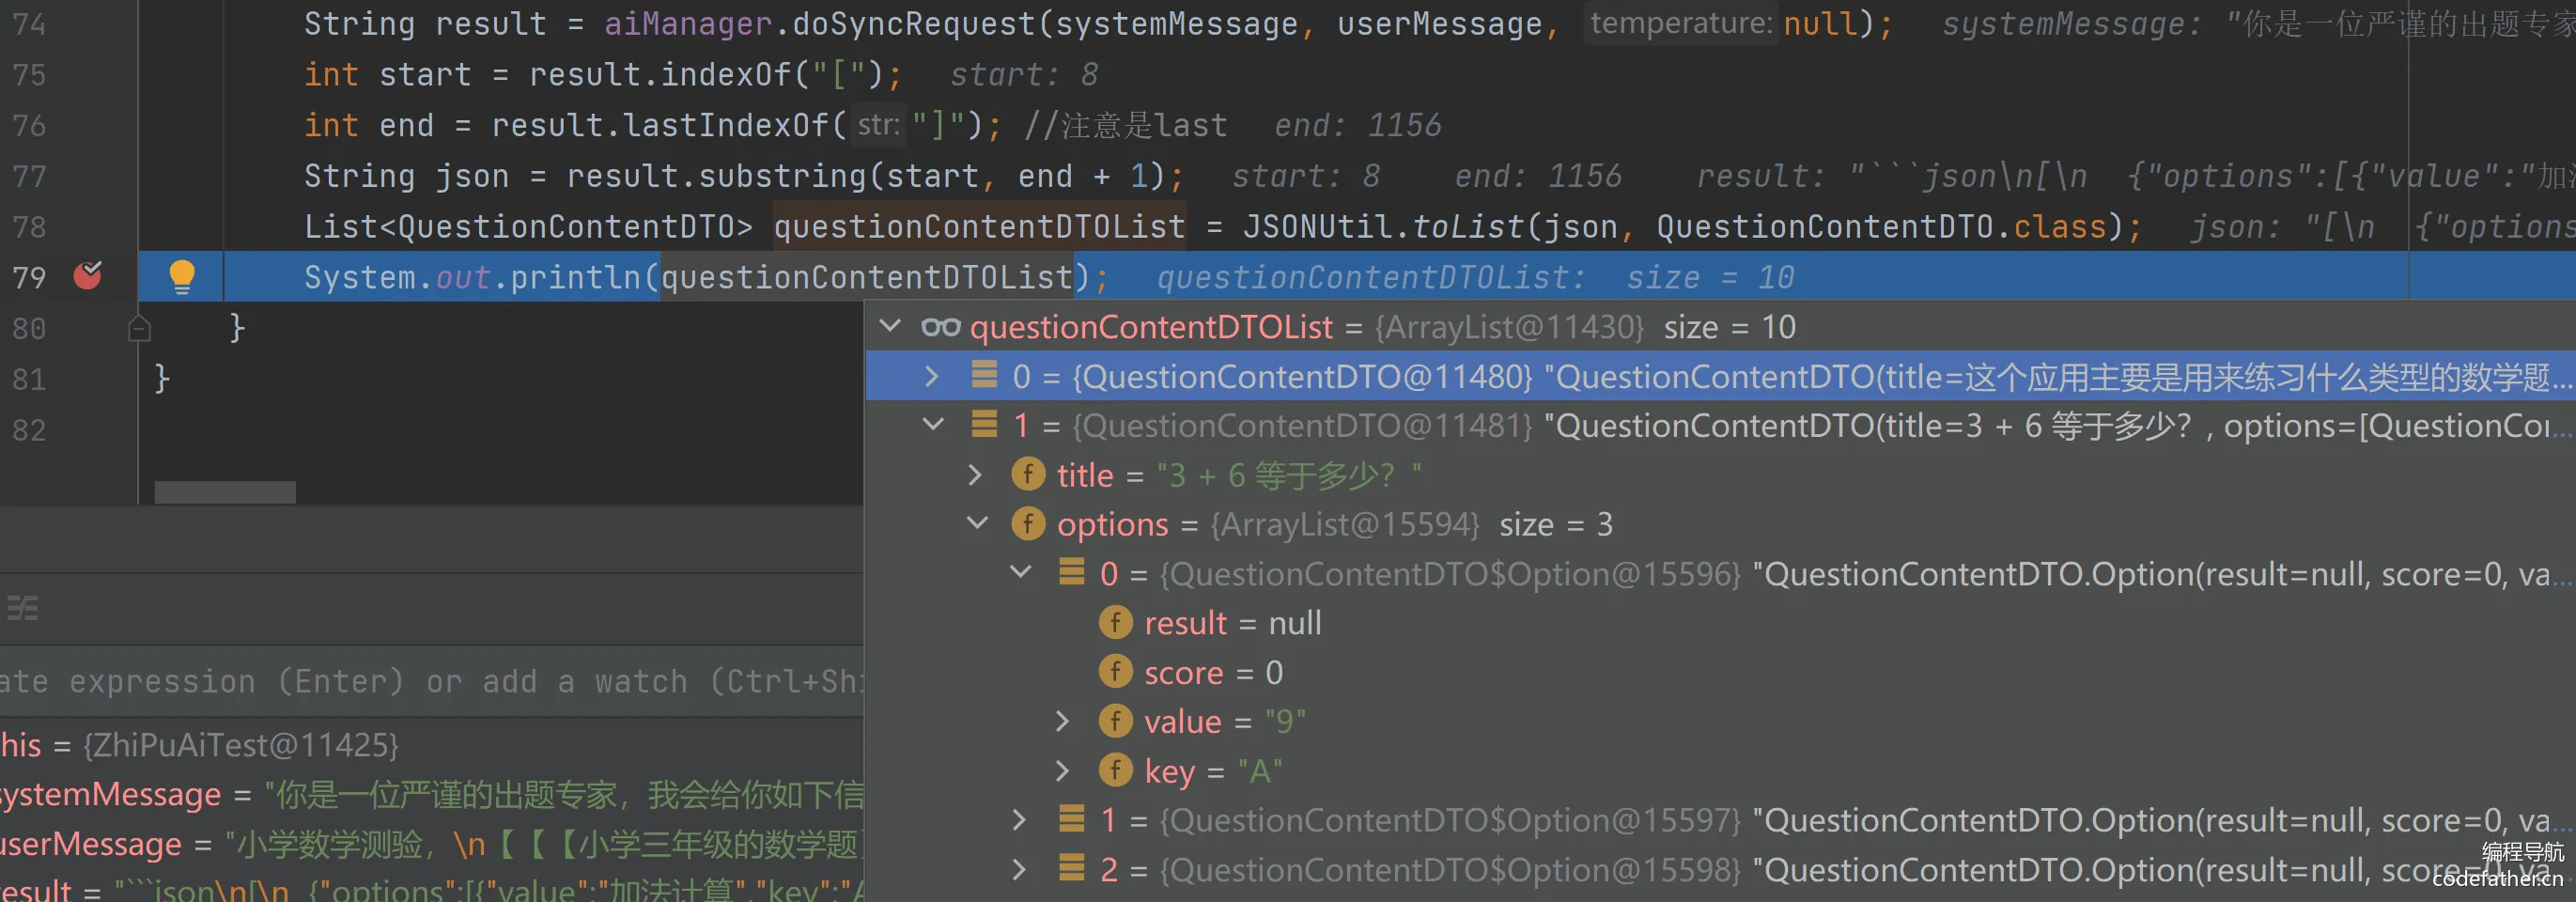Click the field icon beside value = "9"
This screenshot has width=2576, height=902.
(1115, 720)
